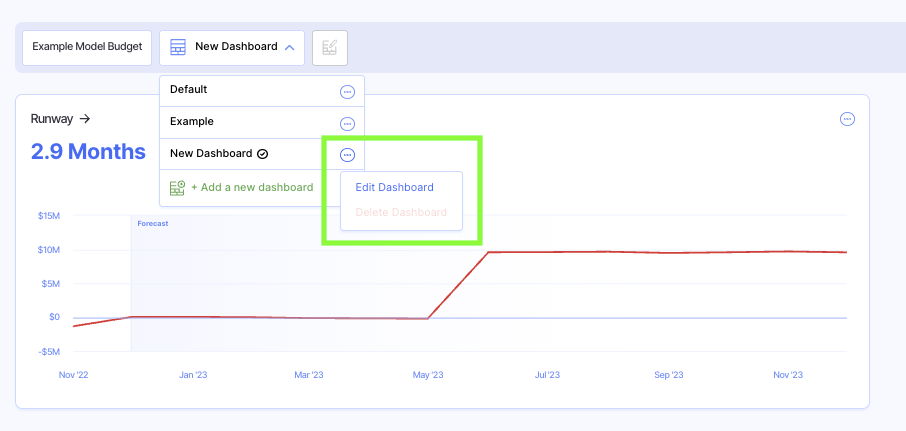Image resolution: width=906 pixels, height=431 pixels.
Task: Open the Example dashboard's ellipsis menu
Action: [x=347, y=124]
